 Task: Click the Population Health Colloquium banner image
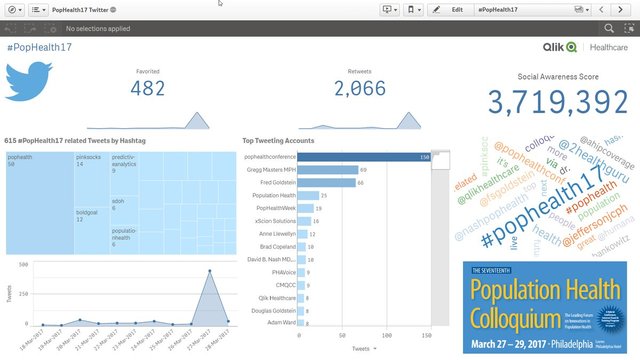coord(545,307)
